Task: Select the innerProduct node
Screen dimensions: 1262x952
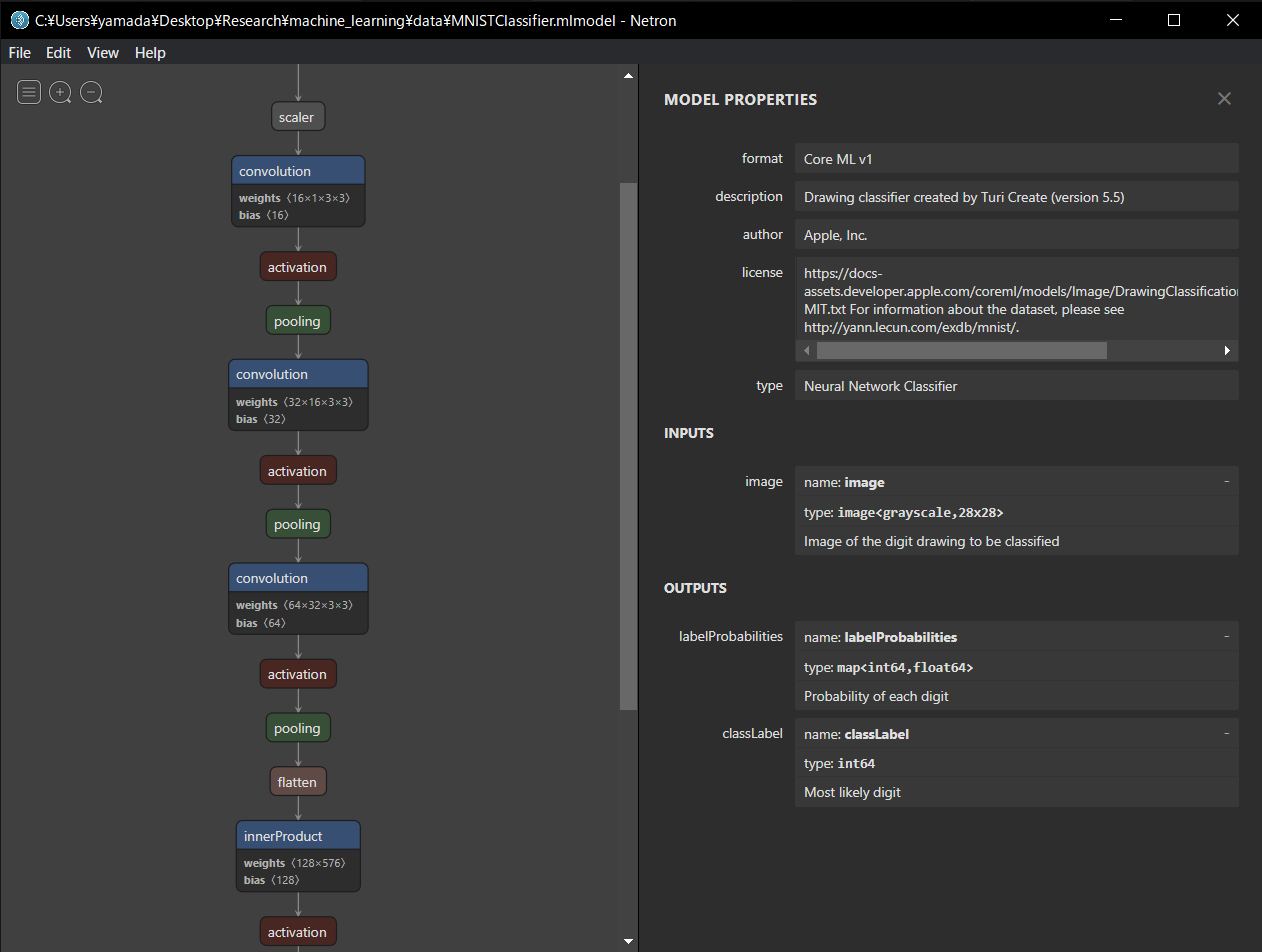Action: (x=298, y=836)
